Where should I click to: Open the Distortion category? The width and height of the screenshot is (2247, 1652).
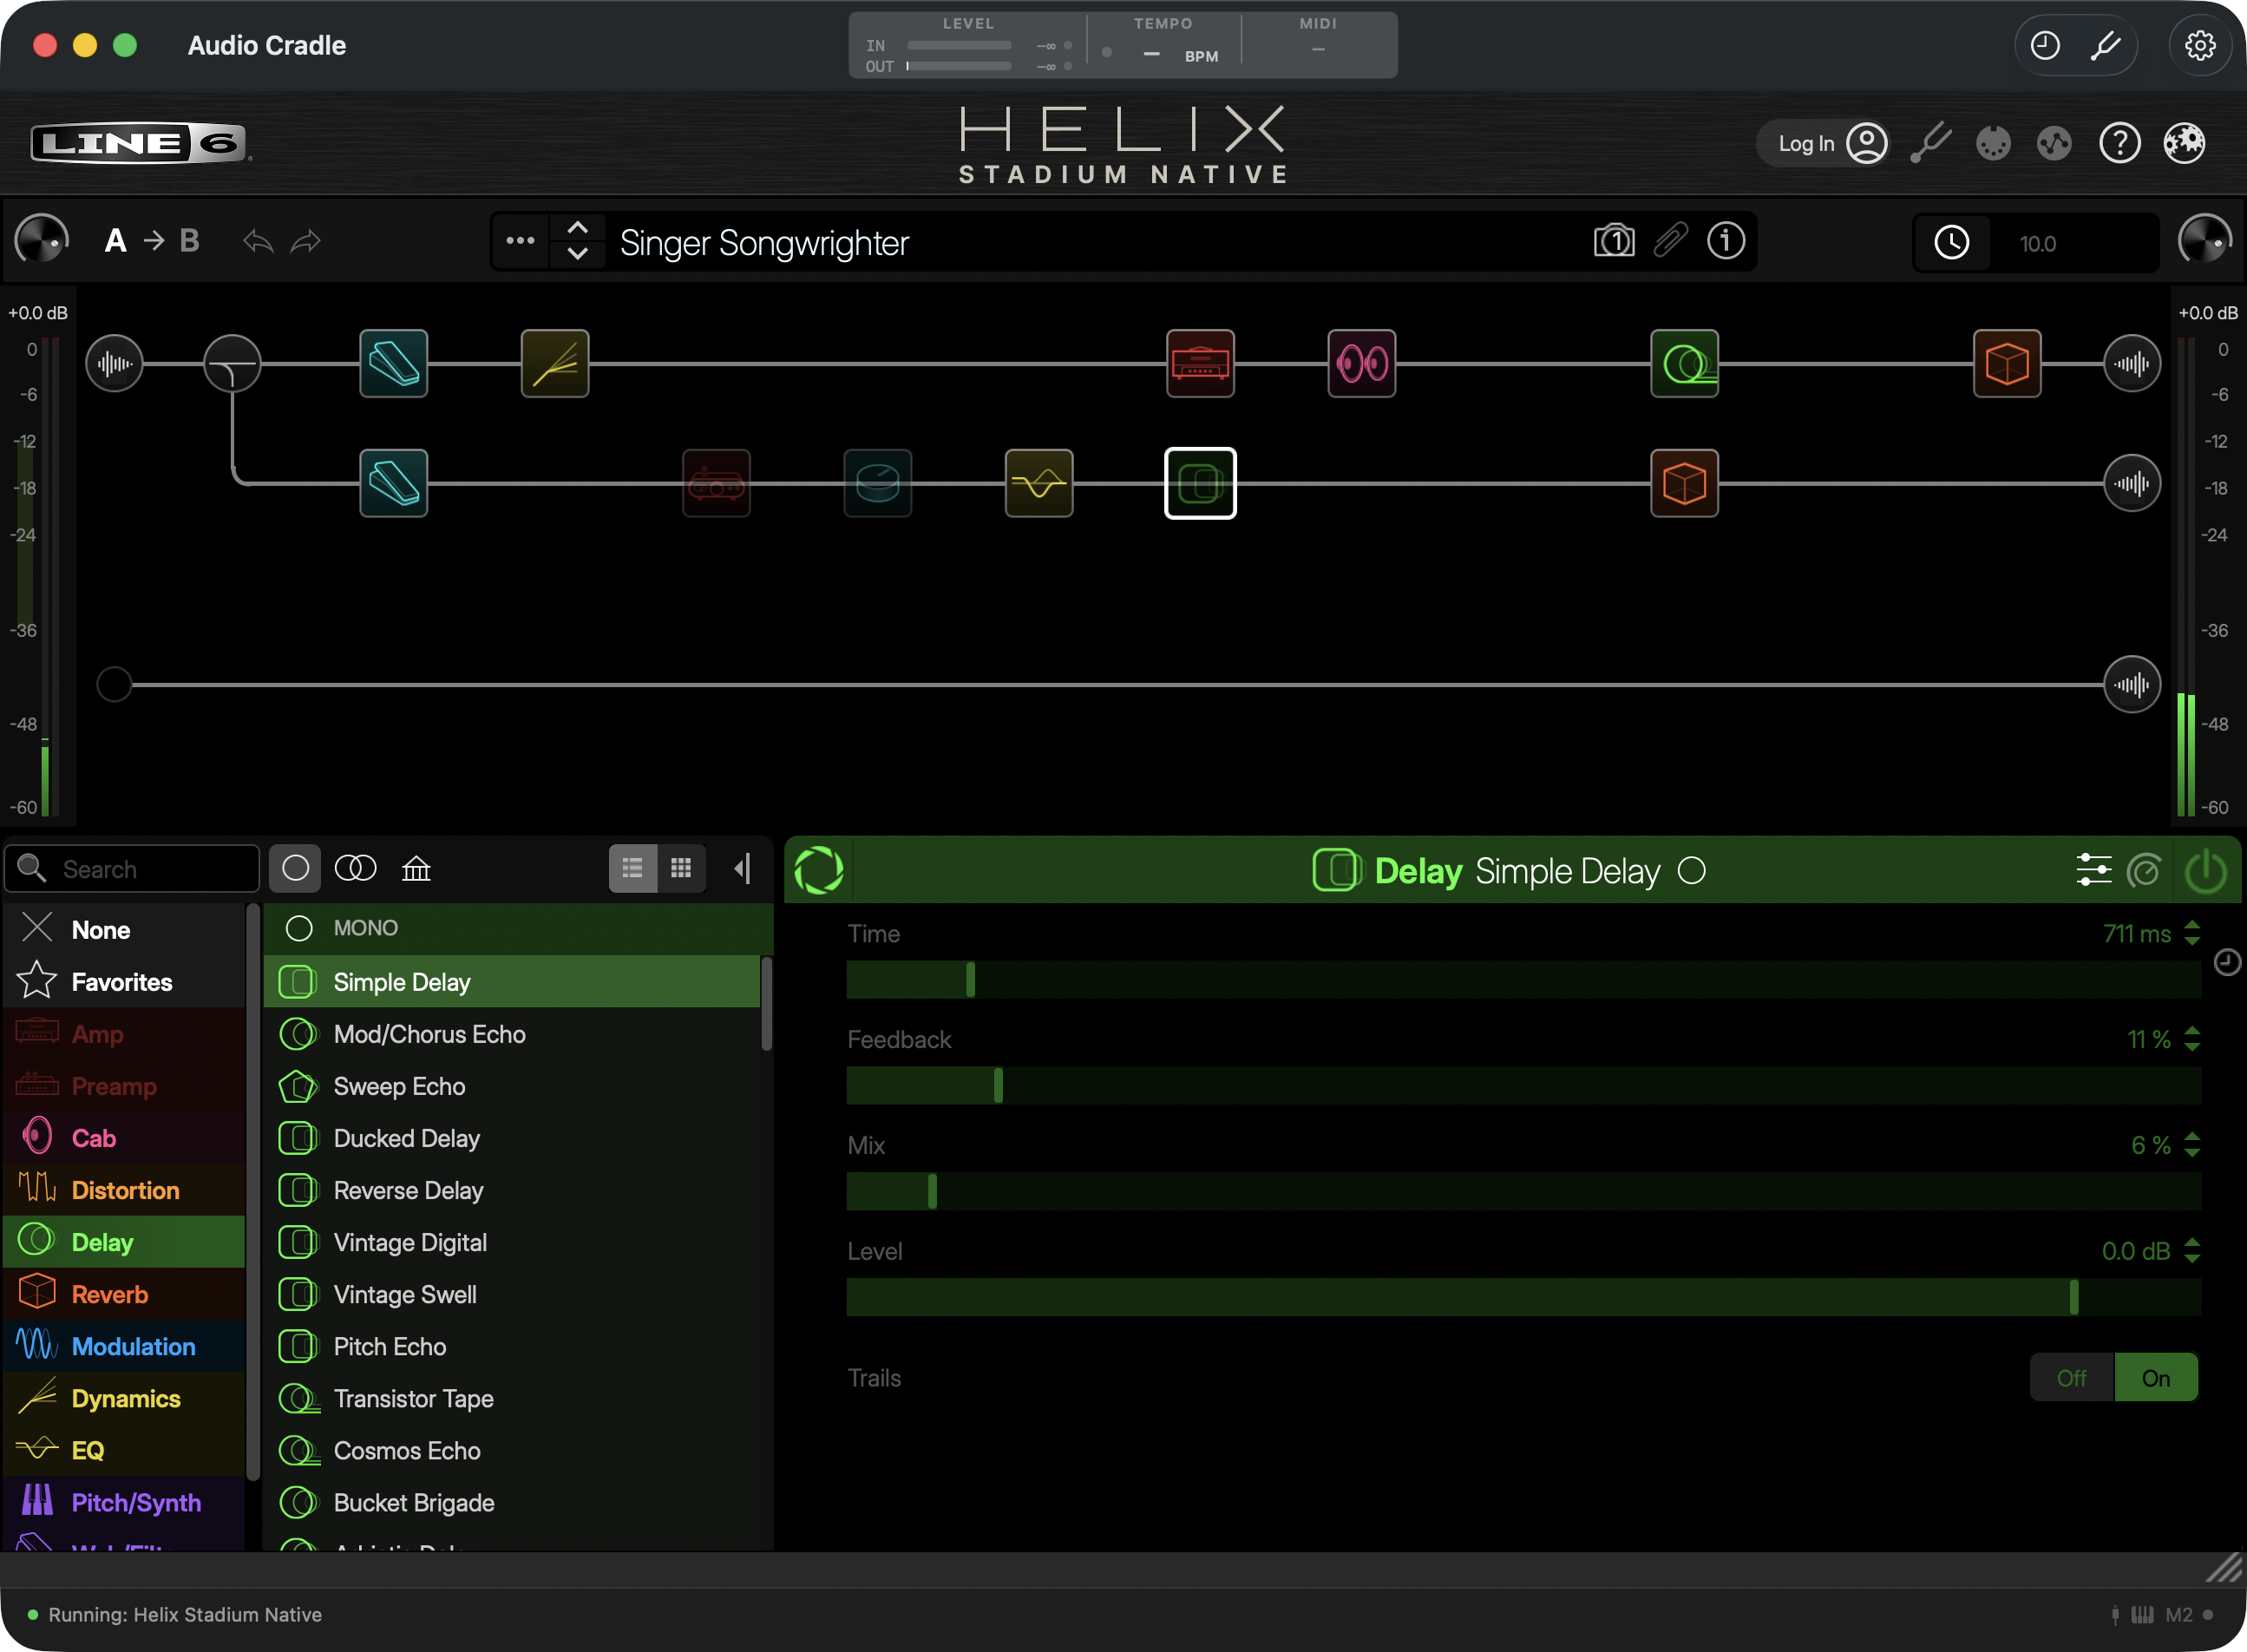tap(124, 1190)
